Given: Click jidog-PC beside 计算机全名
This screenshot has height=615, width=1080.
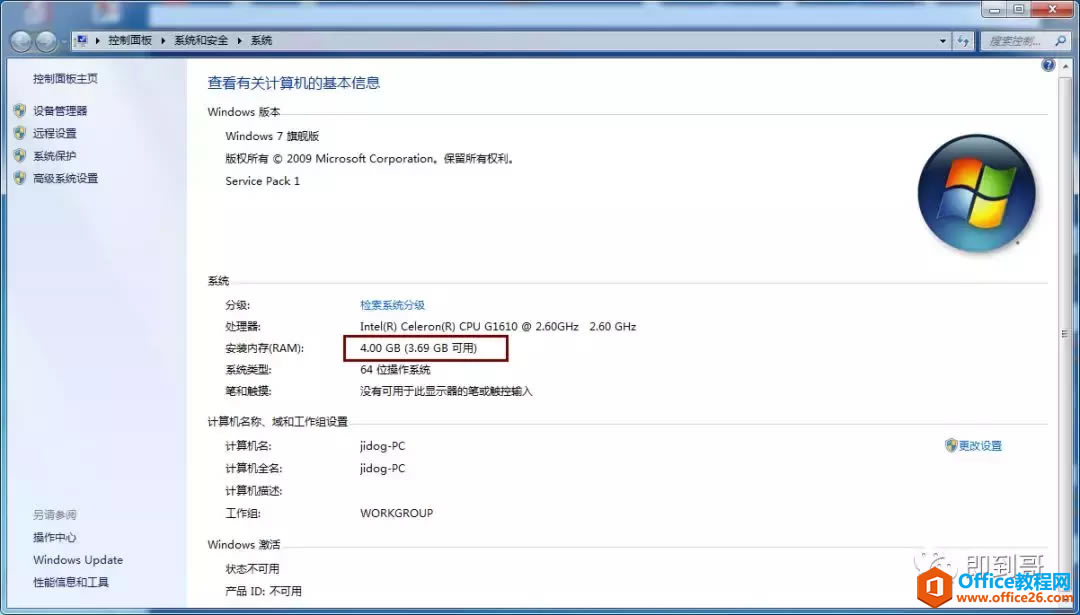Looking at the screenshot, I should 383,468.
